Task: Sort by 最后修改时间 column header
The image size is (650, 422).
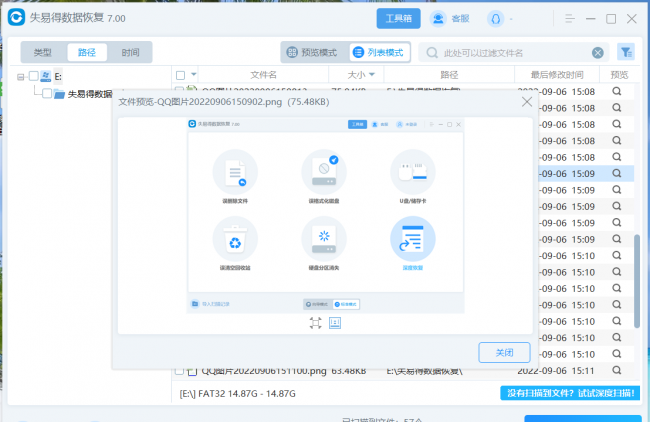Action: (x=557, y=75)
